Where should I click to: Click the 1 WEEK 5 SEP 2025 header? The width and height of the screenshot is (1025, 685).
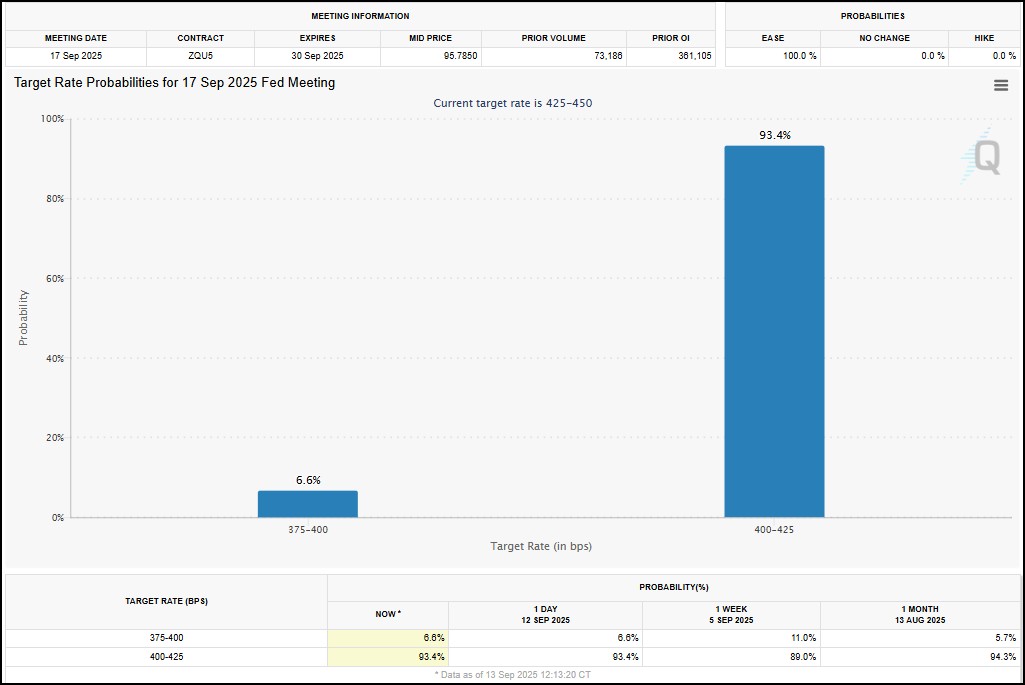(x=731, y=614)
